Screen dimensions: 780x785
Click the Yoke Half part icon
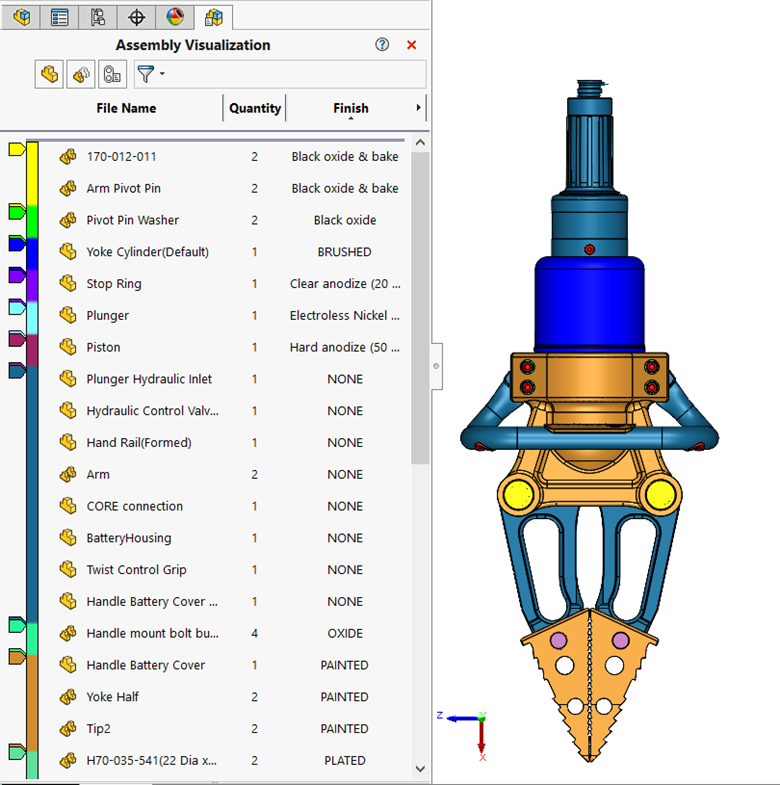pos(68,697)
